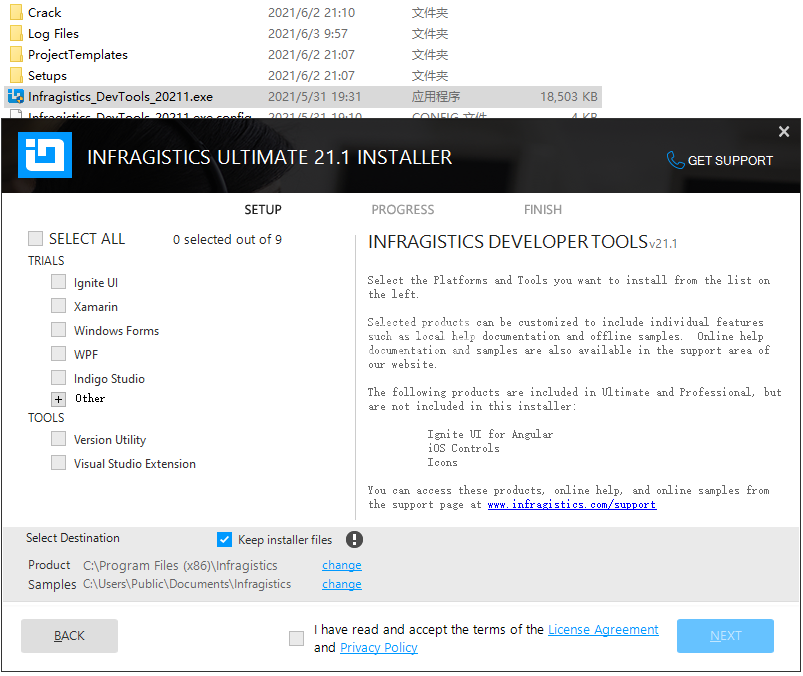Enable the Ignite UI trial checkbox

[x=58, y=282]
